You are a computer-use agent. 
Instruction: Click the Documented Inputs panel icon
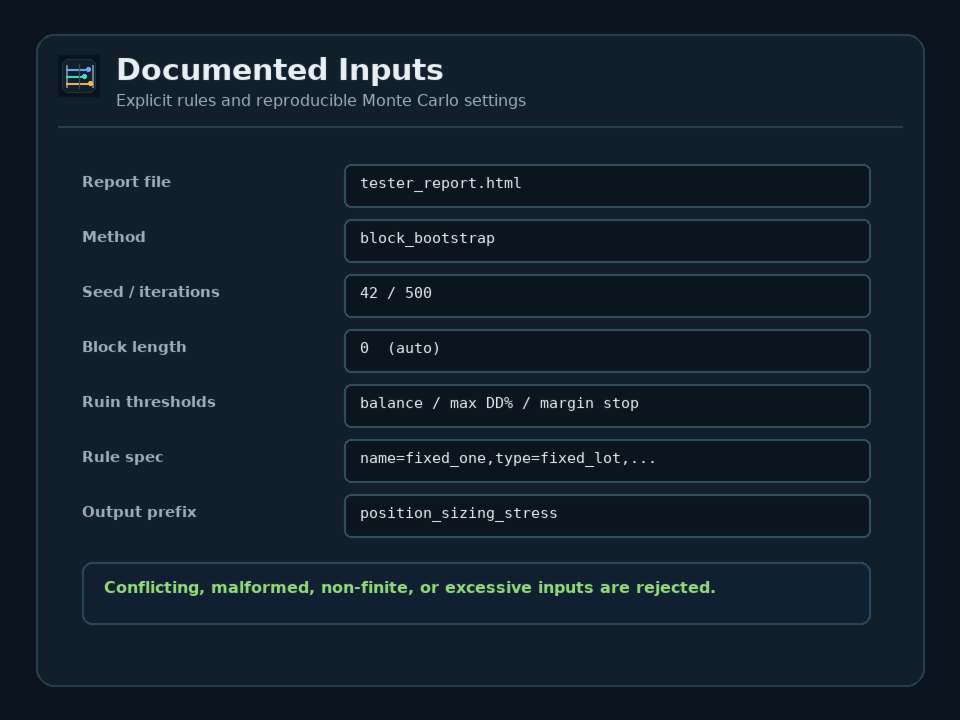(79, 76)
